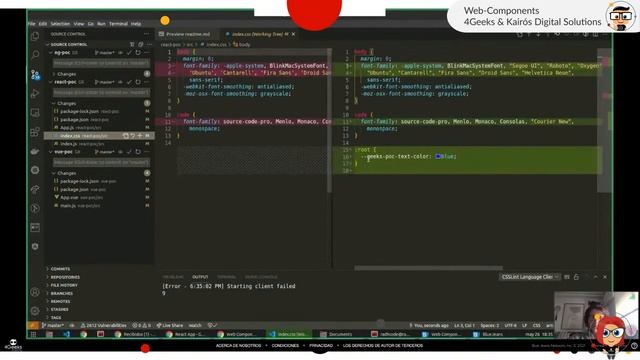This screenshot has height=360, width=640.
Task: Open the Selection menu
Action: coord(60,24)
